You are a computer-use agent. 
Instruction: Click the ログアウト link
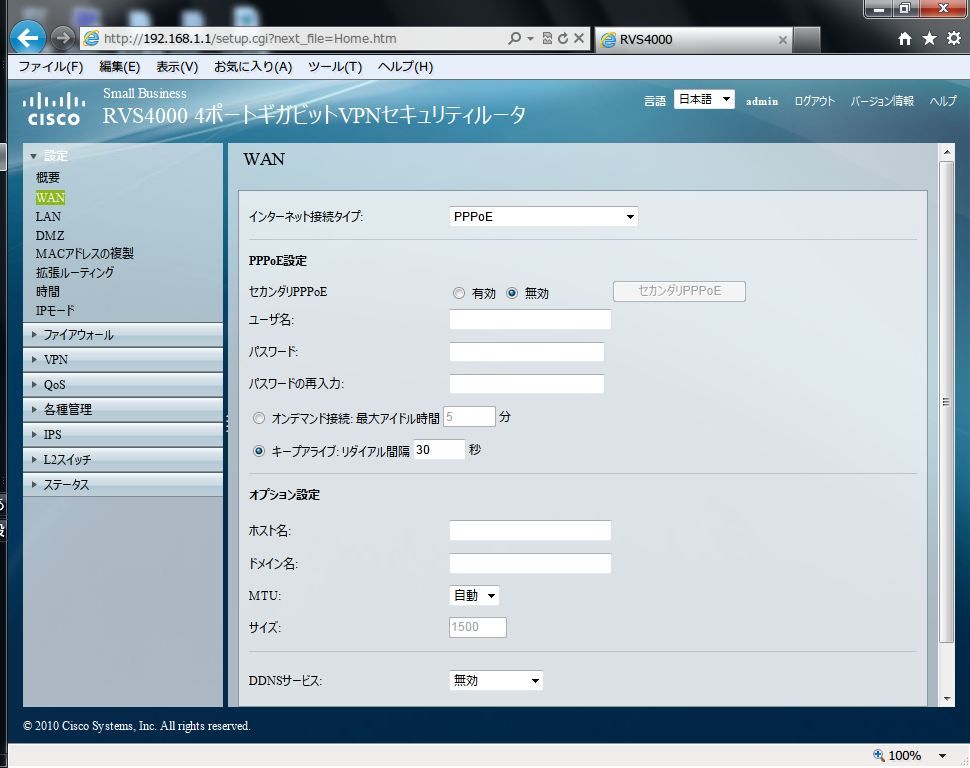click(x=814, y=101)
